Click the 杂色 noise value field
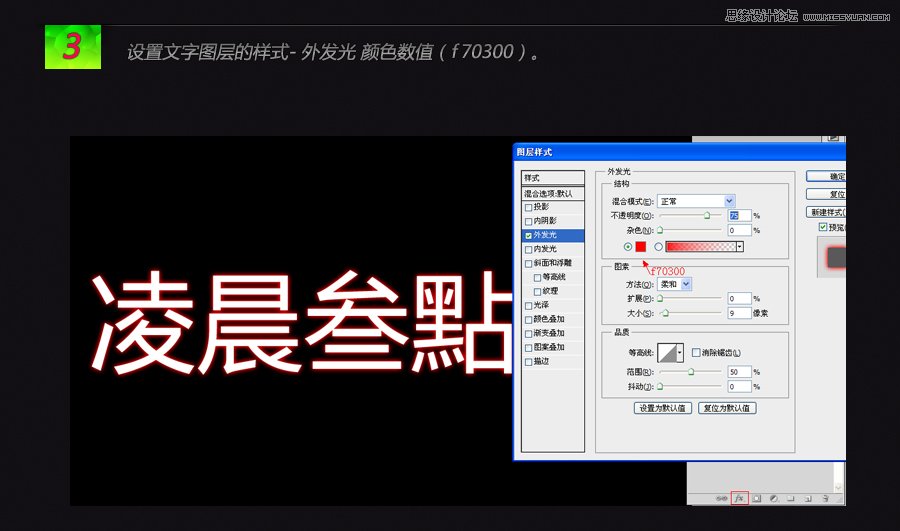The height and width of the screenshot is (531, 900). point(739,230)
